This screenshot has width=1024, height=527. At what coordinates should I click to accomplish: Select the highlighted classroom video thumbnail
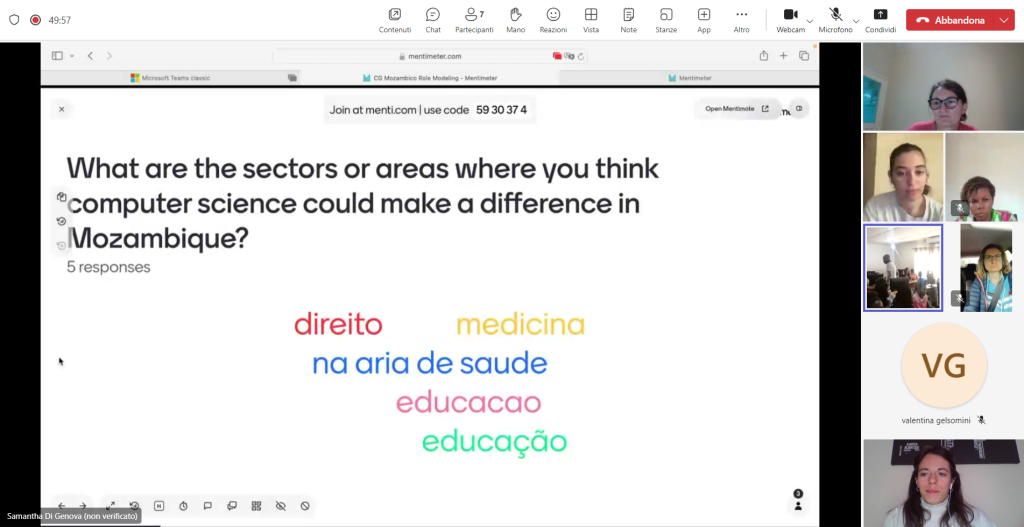(903, 268)
